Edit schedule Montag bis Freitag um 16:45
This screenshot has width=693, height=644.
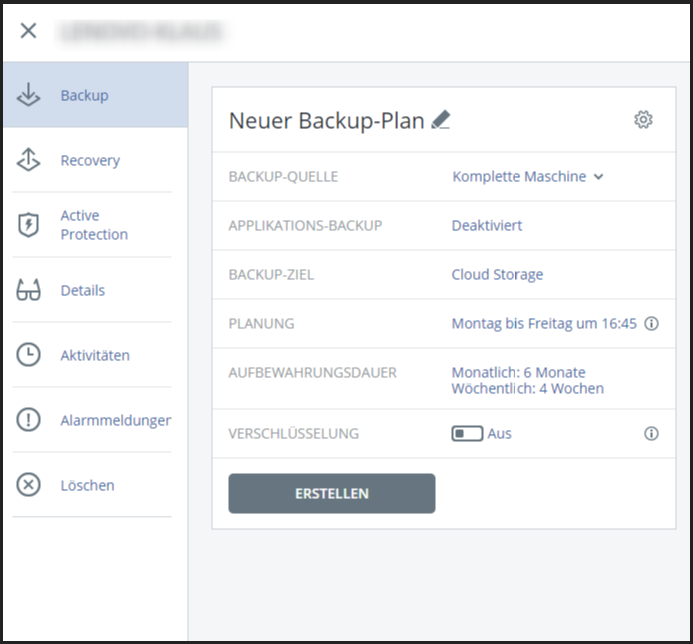[x=544, y=324]
